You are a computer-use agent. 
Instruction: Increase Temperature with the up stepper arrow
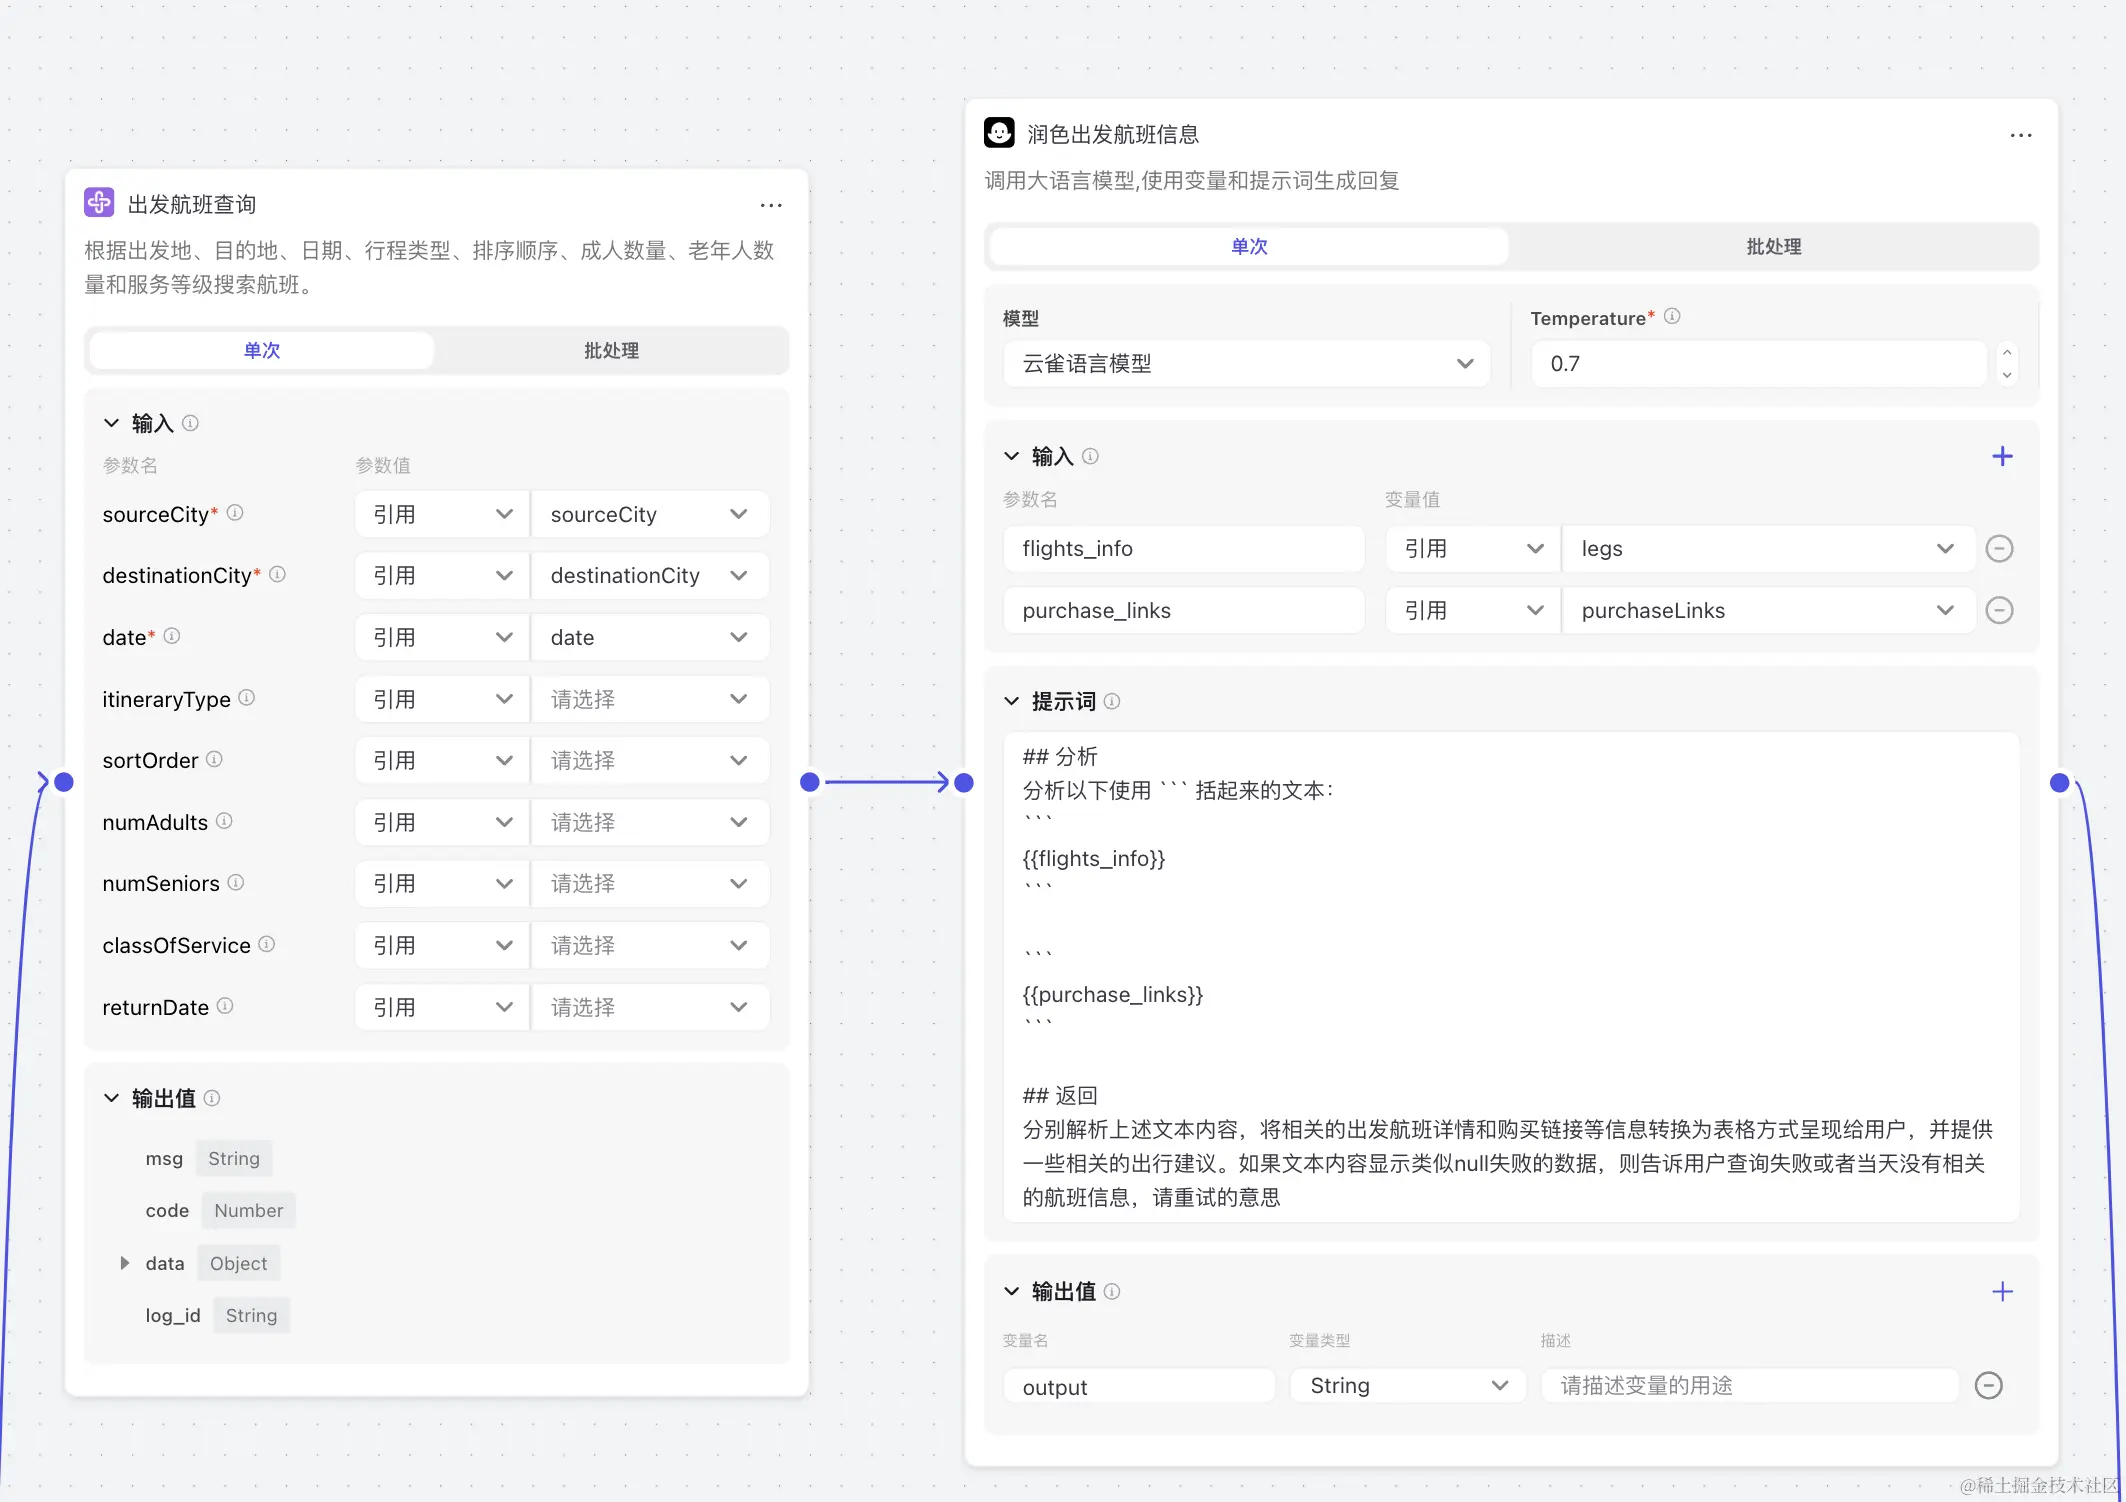coord(2006,352)
